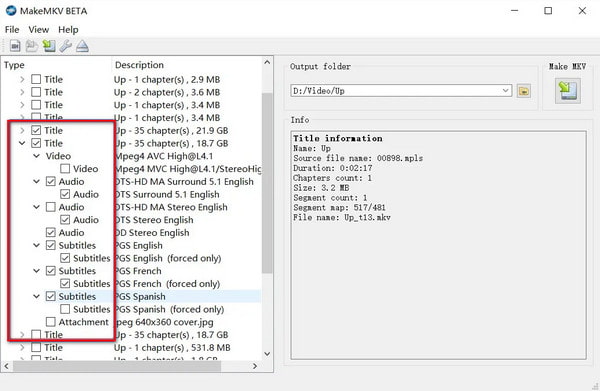The width and height of the screenshot is (600, 391).
Task: Expand the 531.8 MB Title row
Action: pos(22,347)
